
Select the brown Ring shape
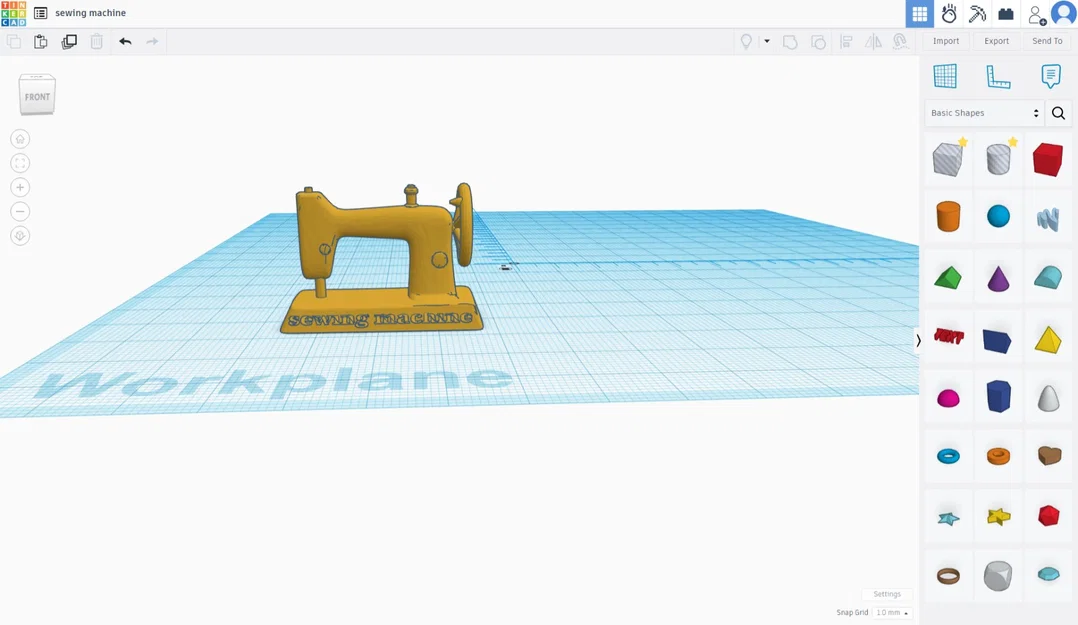click(948, 575)
